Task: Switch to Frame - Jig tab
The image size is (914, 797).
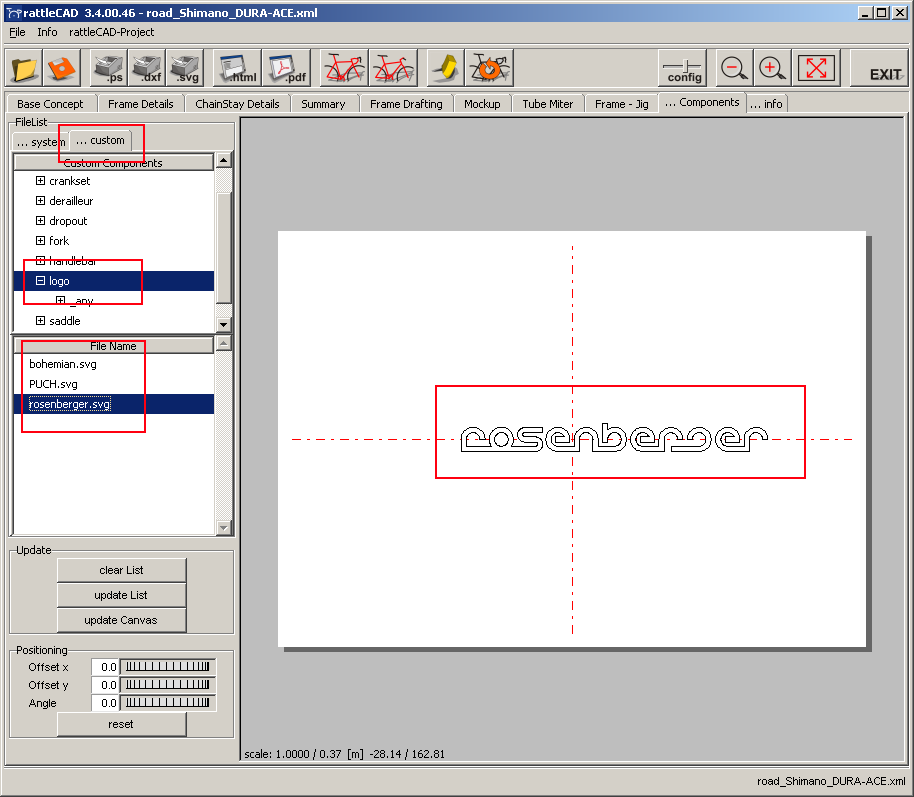Action: coord(621,104)
